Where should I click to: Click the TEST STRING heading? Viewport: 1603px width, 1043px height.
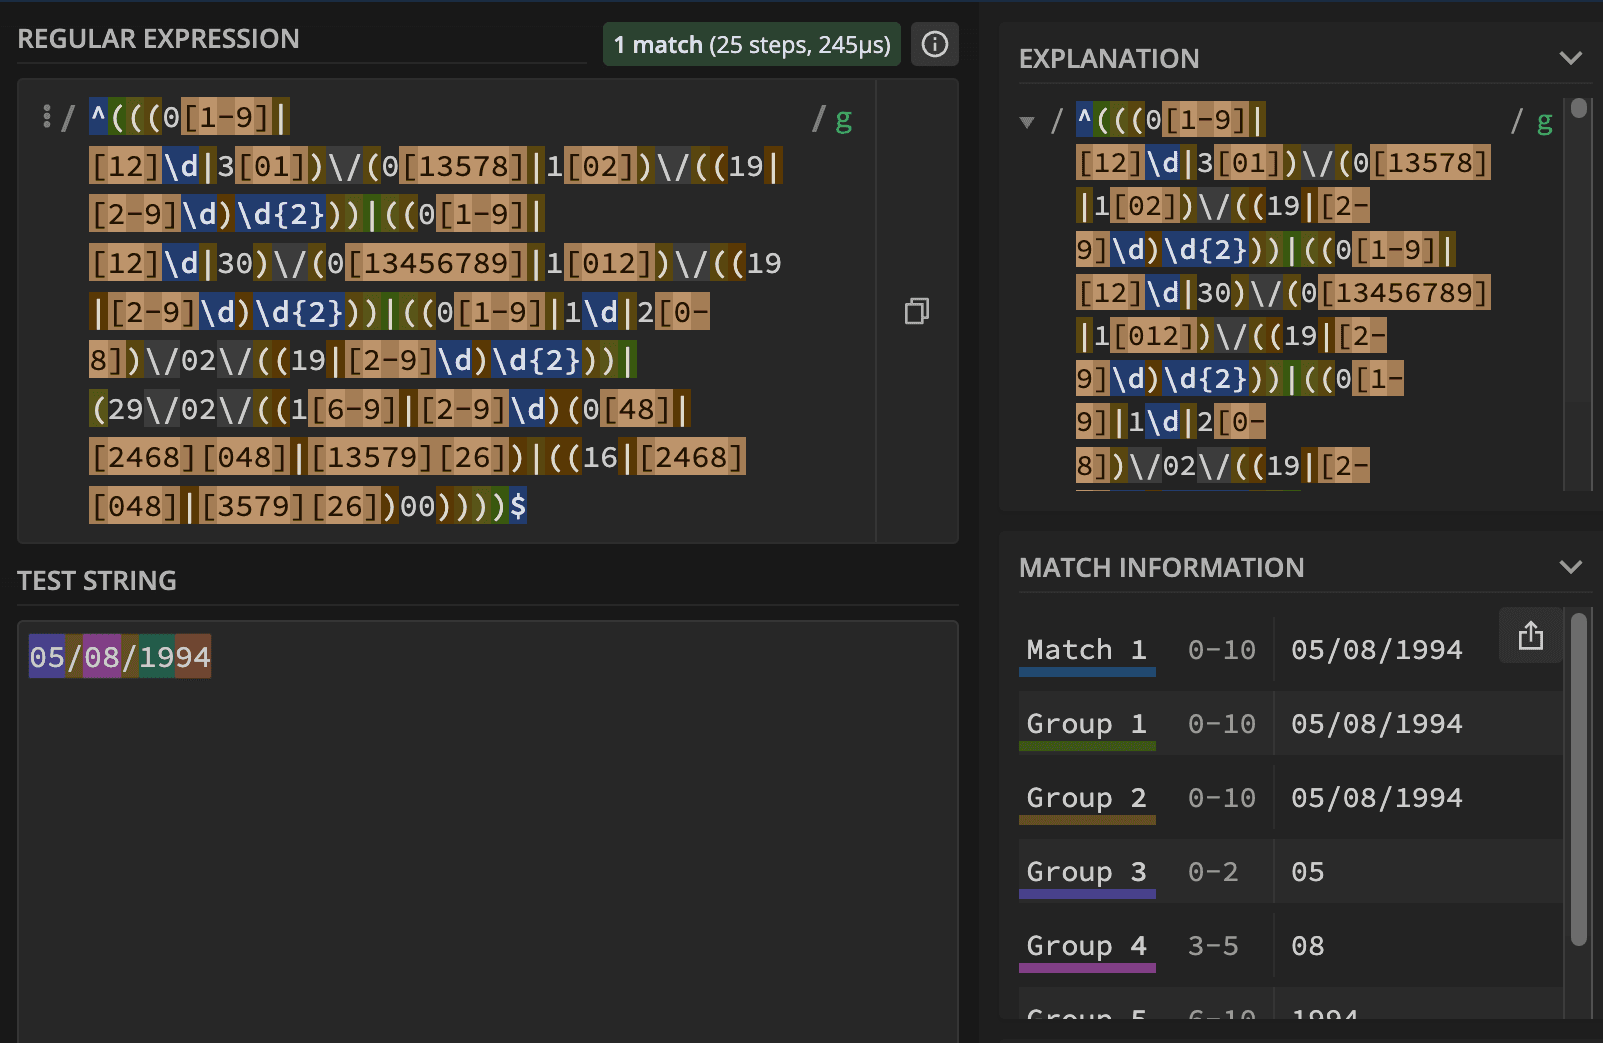point(97,581)
